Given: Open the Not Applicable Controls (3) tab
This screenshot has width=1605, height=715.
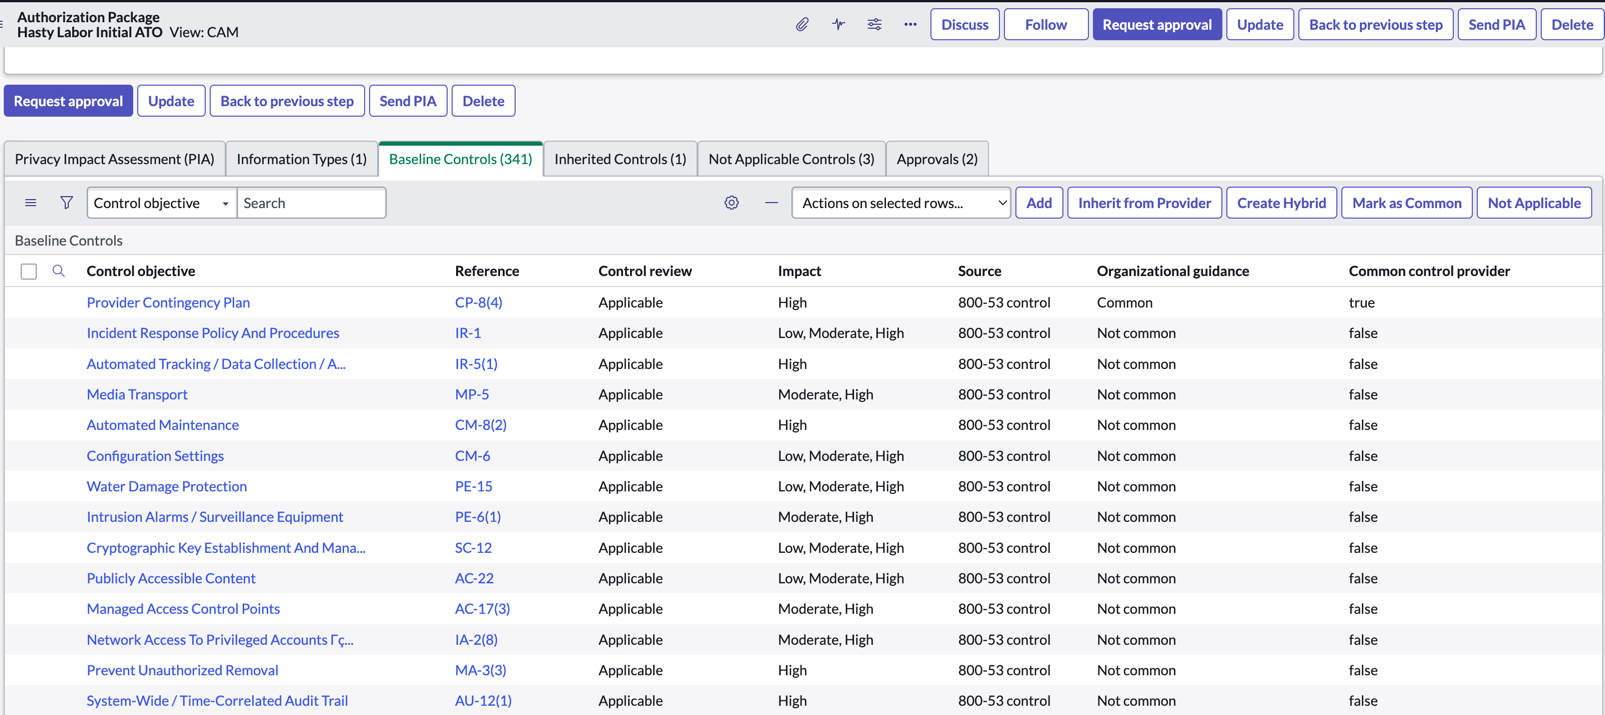Looking at the screenshot, I should tap(791, 159).
